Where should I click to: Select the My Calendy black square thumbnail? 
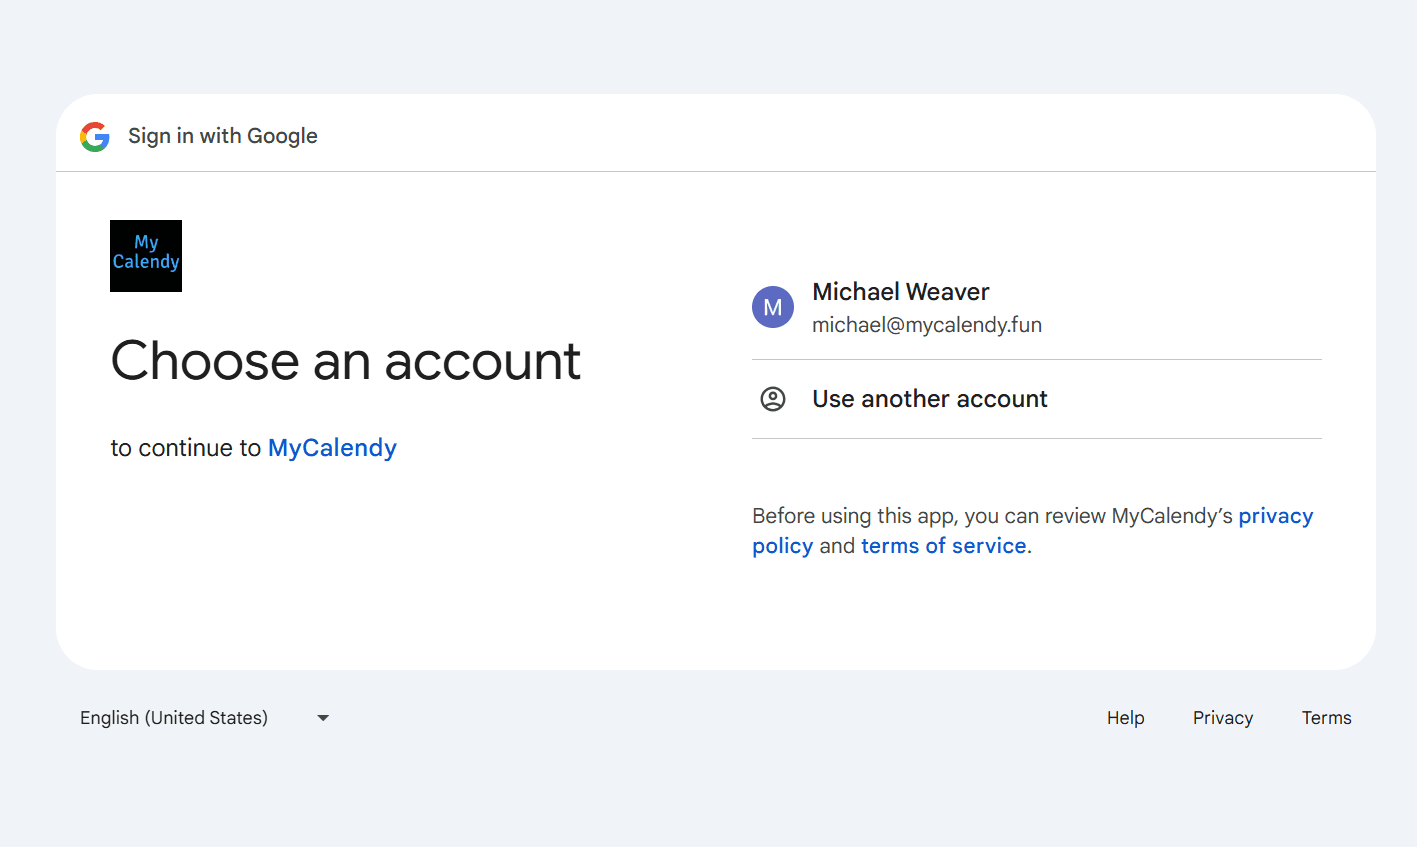(x=145, y=255)
